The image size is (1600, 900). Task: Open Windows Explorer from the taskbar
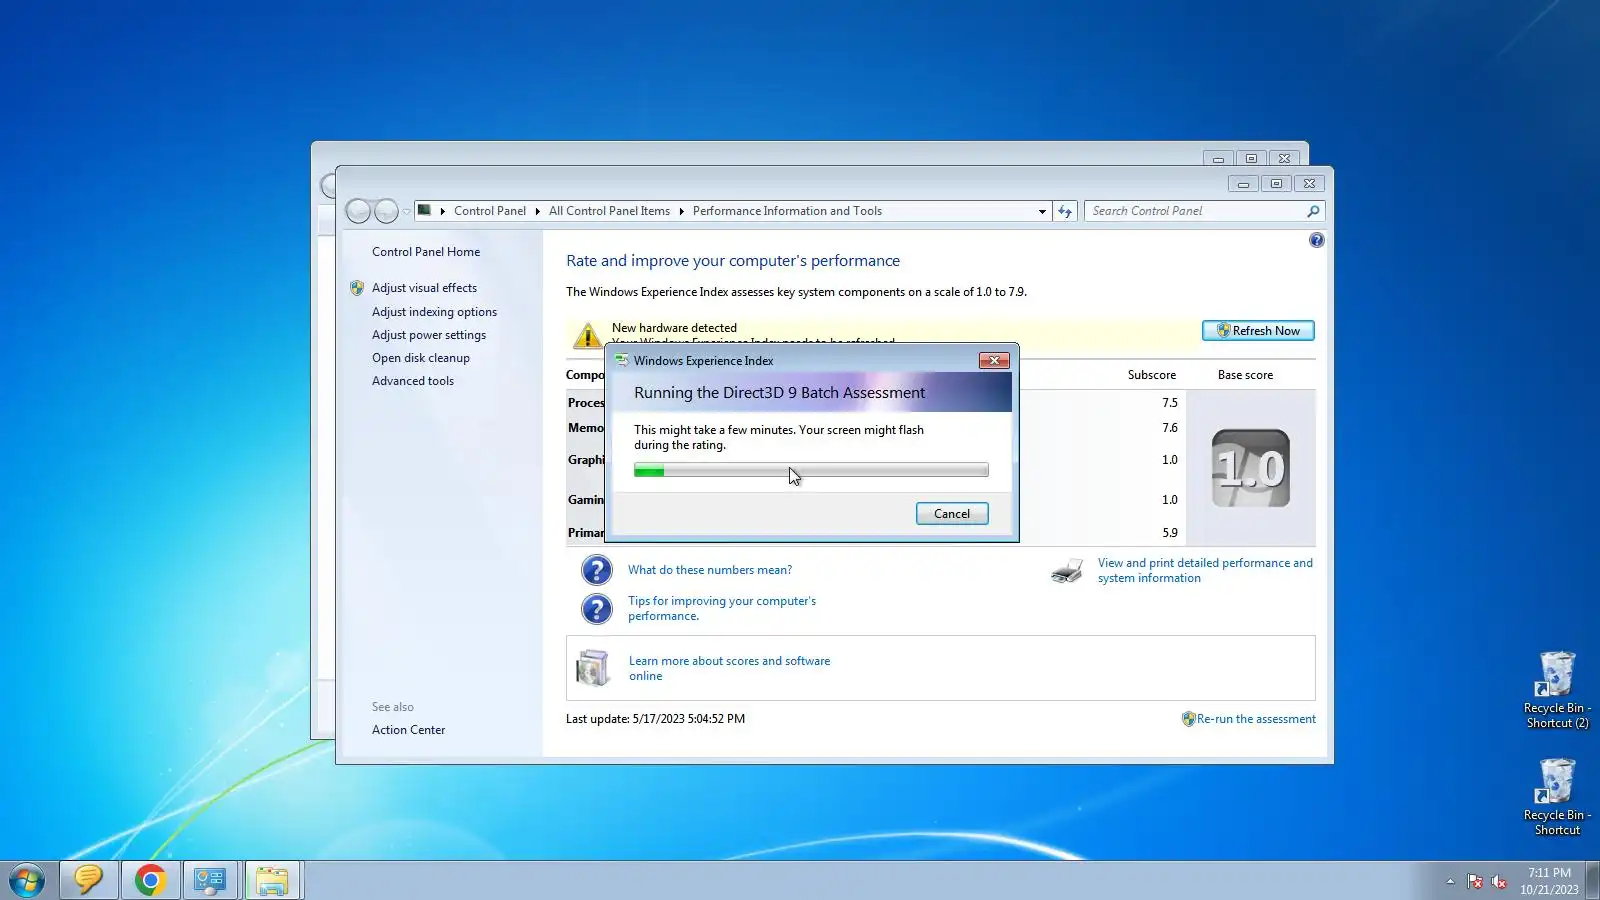coord(272,880)
